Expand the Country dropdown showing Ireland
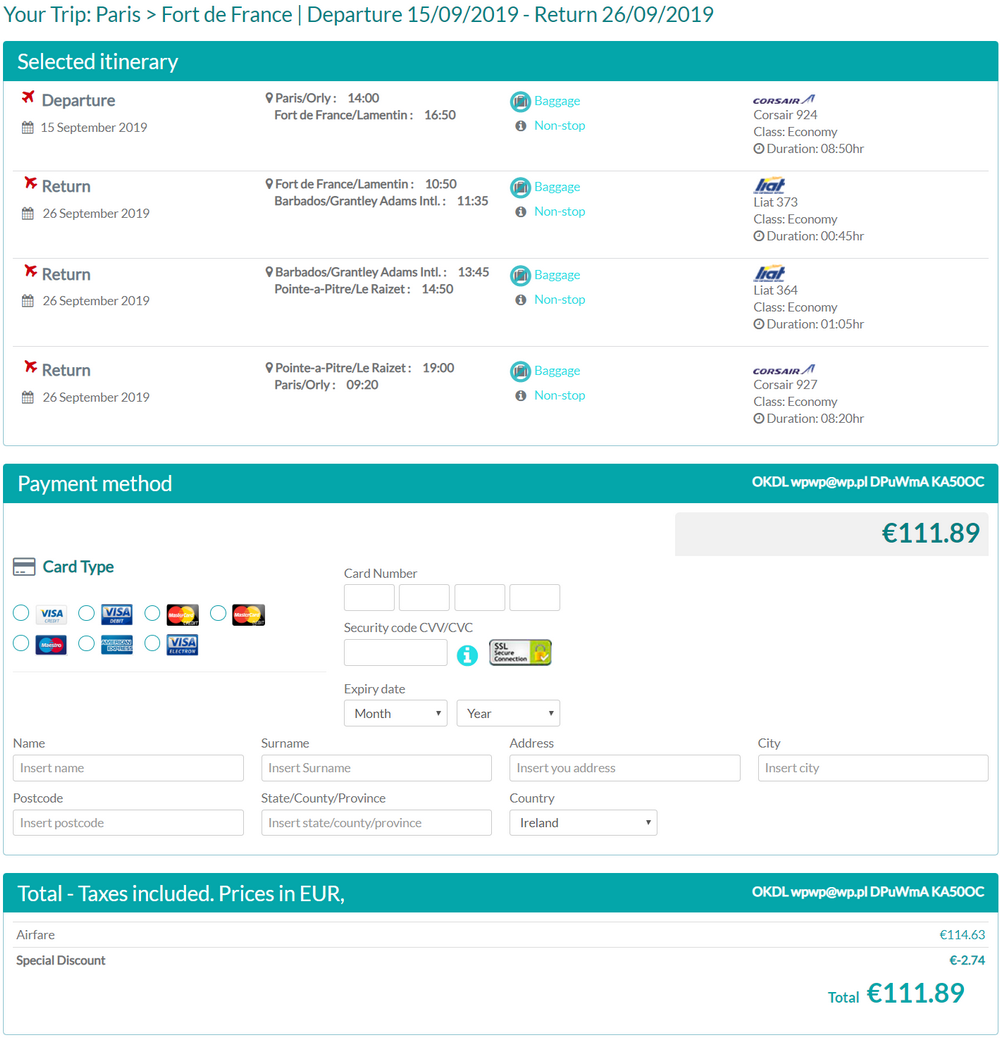This screenshot has width=1000, height=1038. (x=583, y=822)
